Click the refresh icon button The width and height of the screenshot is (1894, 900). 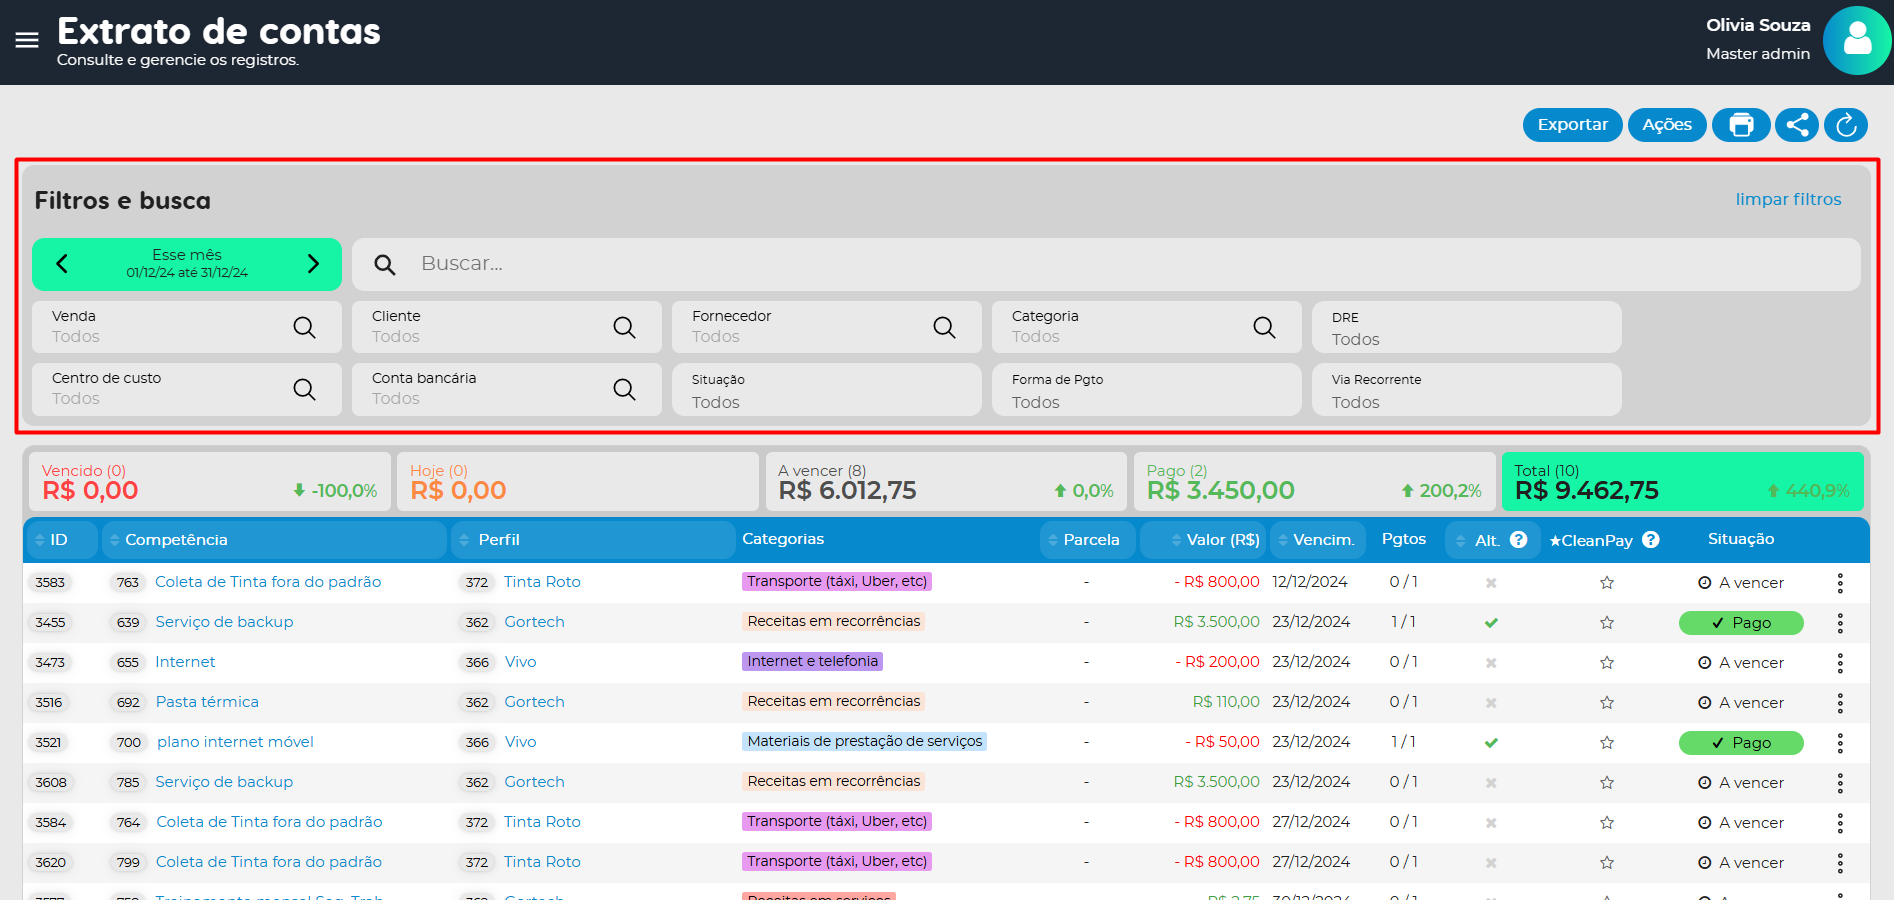(x=1846, y=125)
